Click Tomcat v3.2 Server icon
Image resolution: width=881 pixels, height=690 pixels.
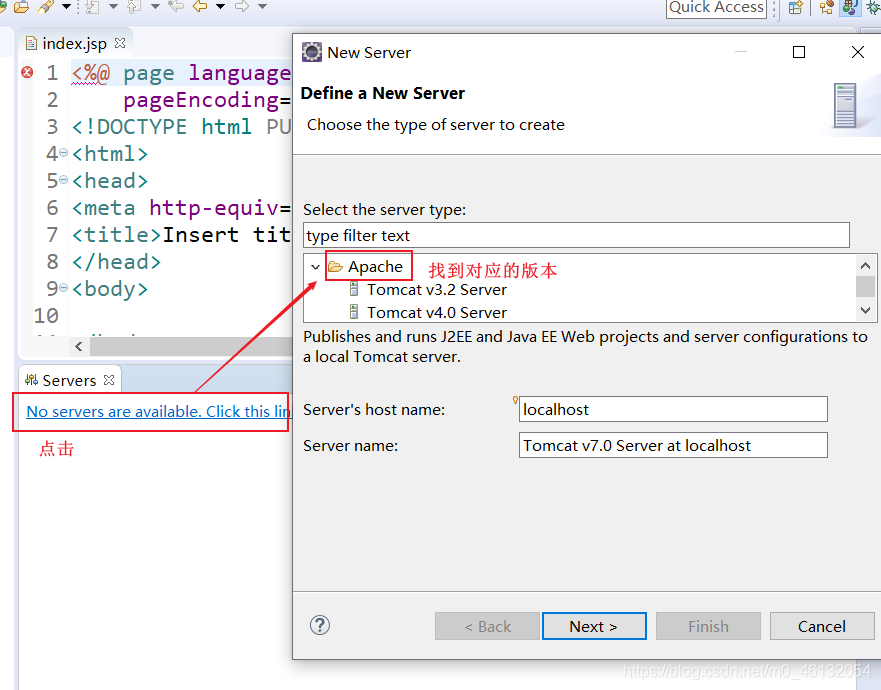coord(354,289)
